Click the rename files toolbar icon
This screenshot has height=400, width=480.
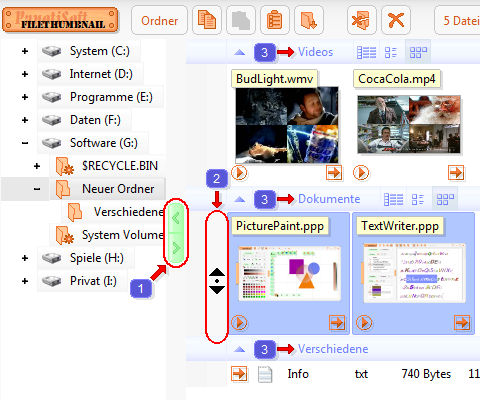pyautogui.click(x=362, y=20)
